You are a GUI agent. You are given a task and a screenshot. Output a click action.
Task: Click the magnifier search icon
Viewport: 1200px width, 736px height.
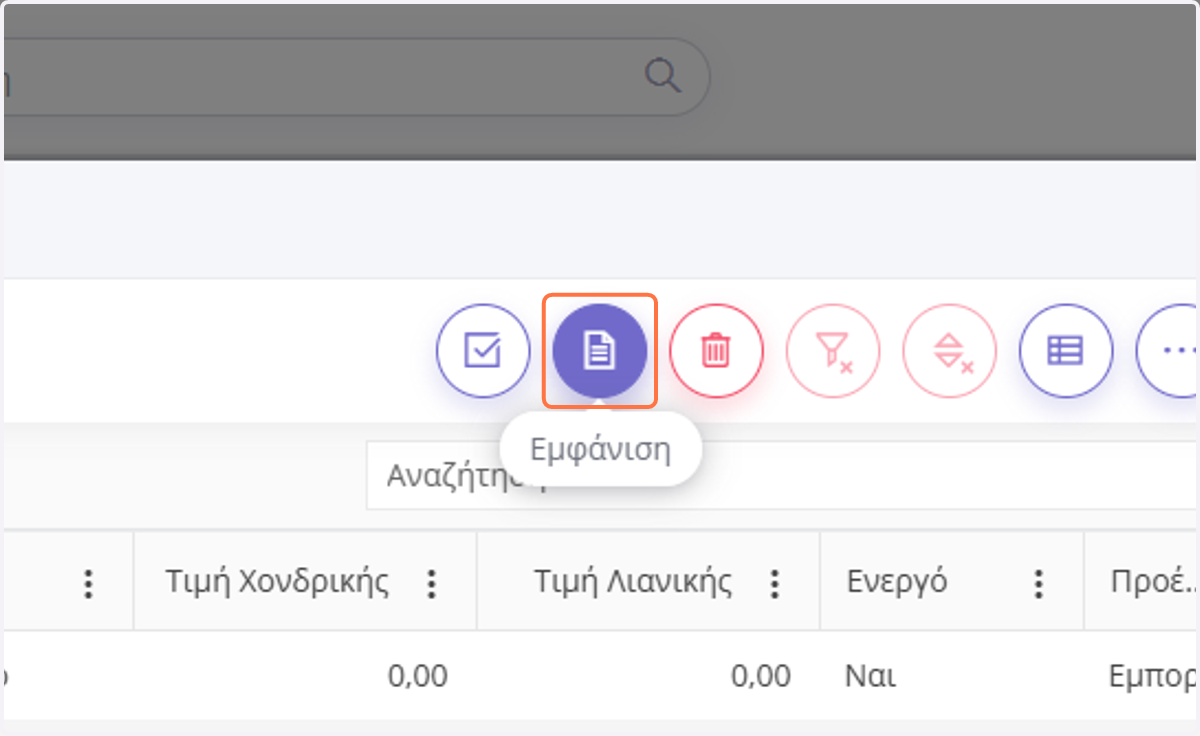(x=662, y=76)
